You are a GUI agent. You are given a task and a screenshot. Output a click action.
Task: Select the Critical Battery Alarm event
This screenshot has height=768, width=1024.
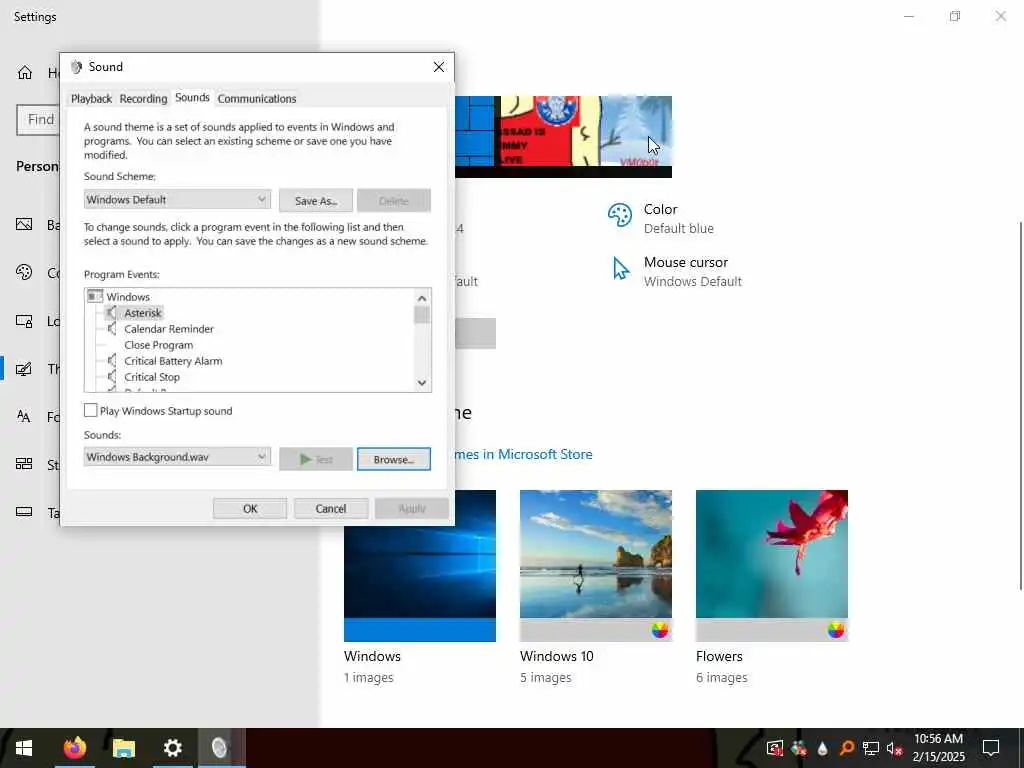click(173, 360)
